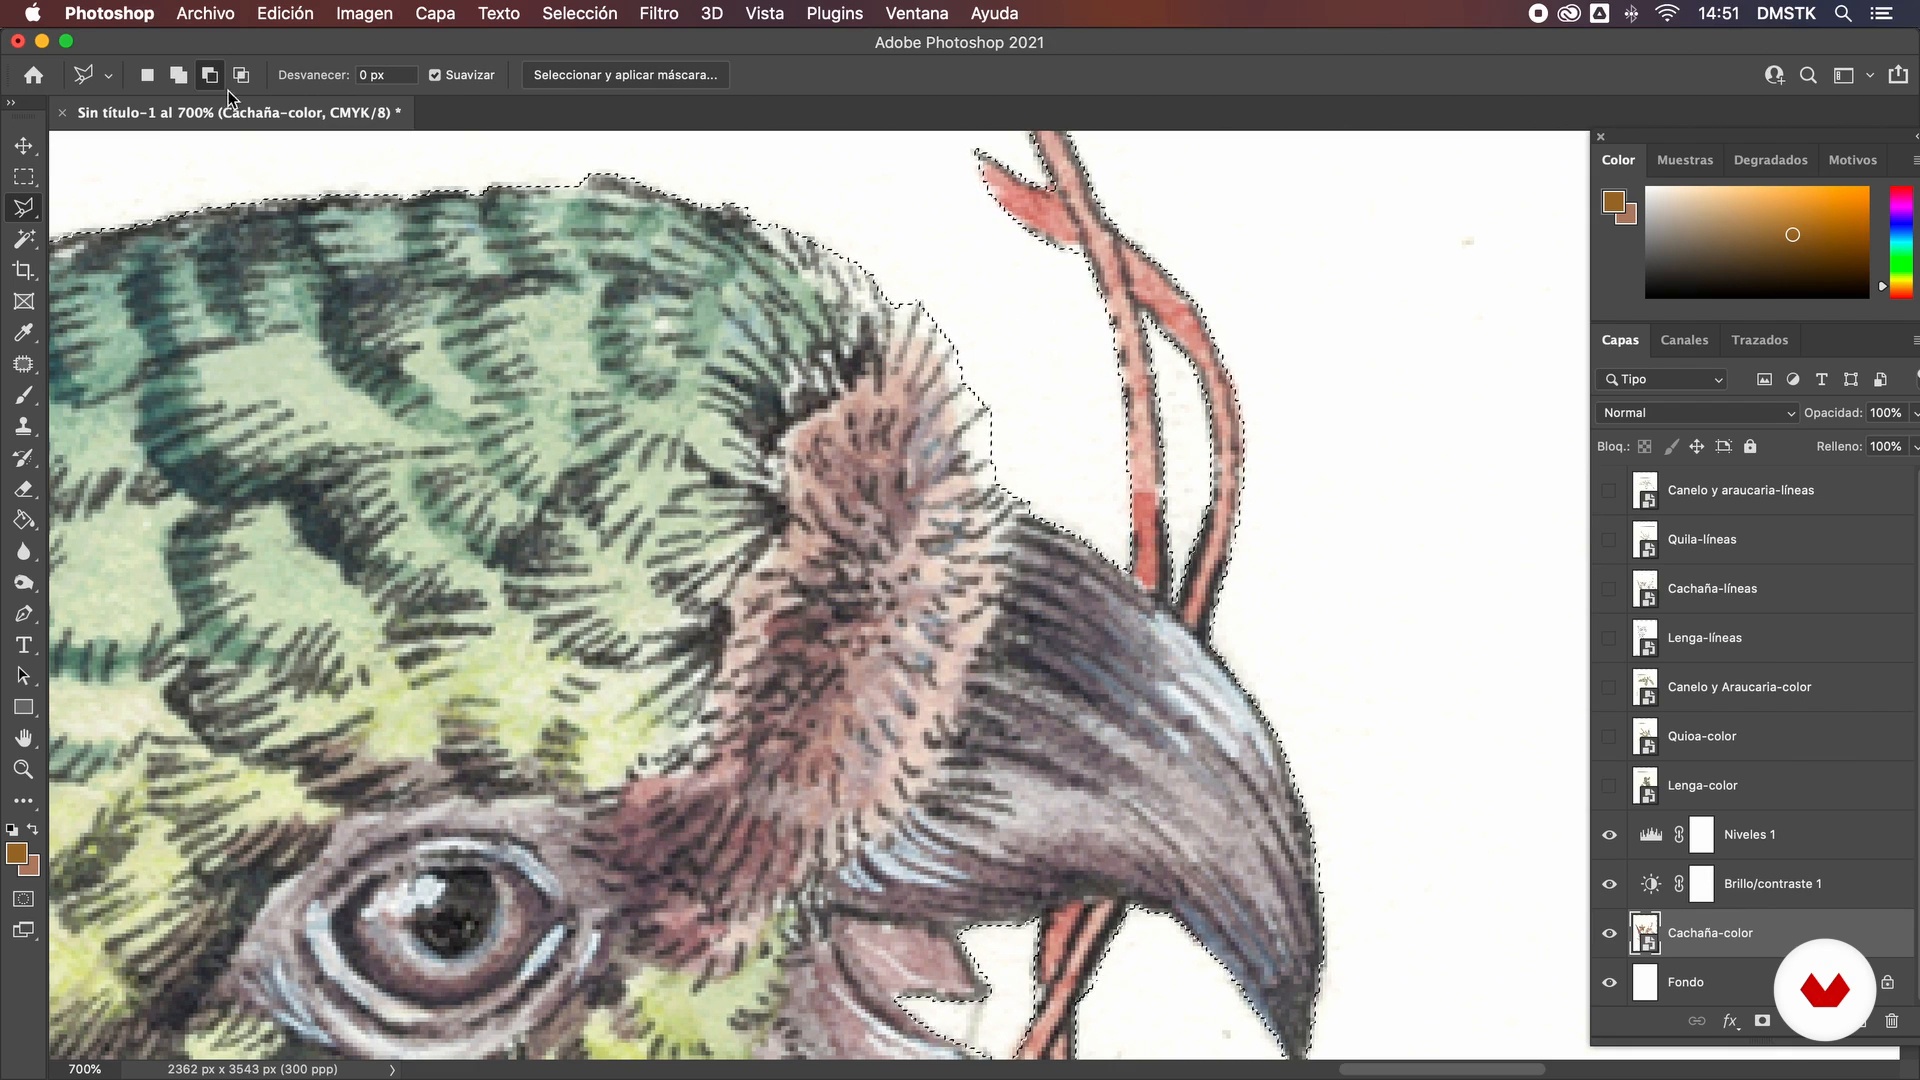1920x1080 pixels.
Task: Choose Subtract from Selection mode icon
Action: 210,75
